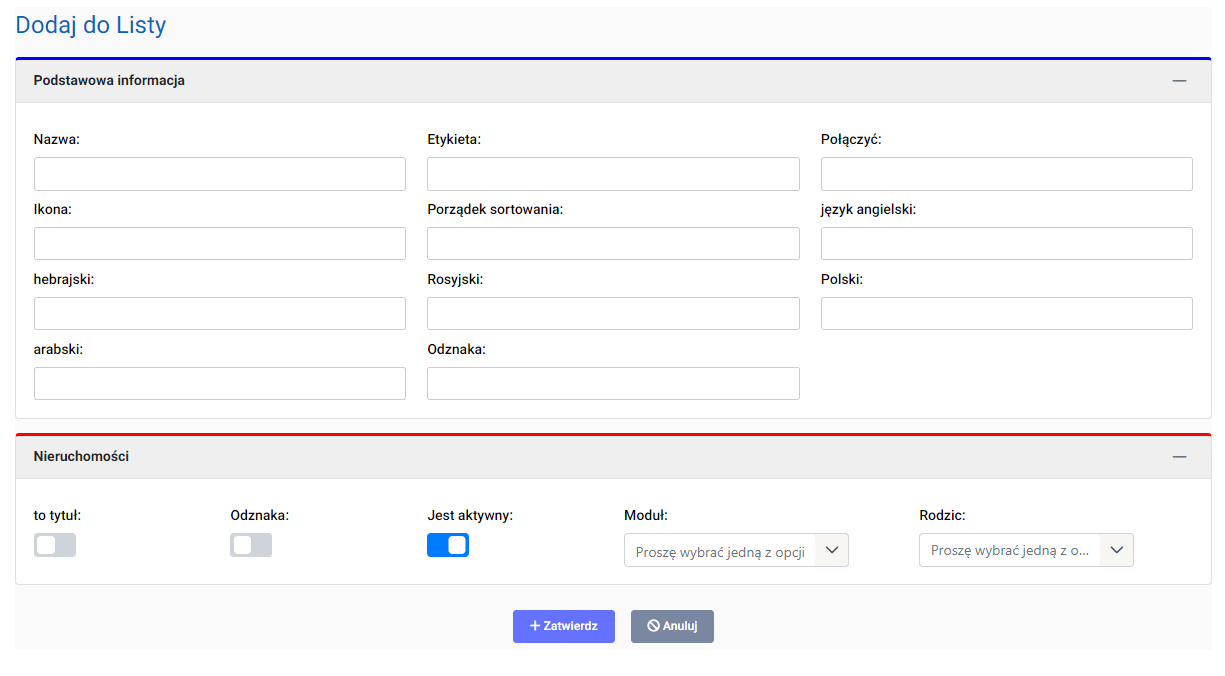The height and width of the screenshot is (676, 1225).
Task: Enable the Odznaka toggle switch
Action: (251, 545)
